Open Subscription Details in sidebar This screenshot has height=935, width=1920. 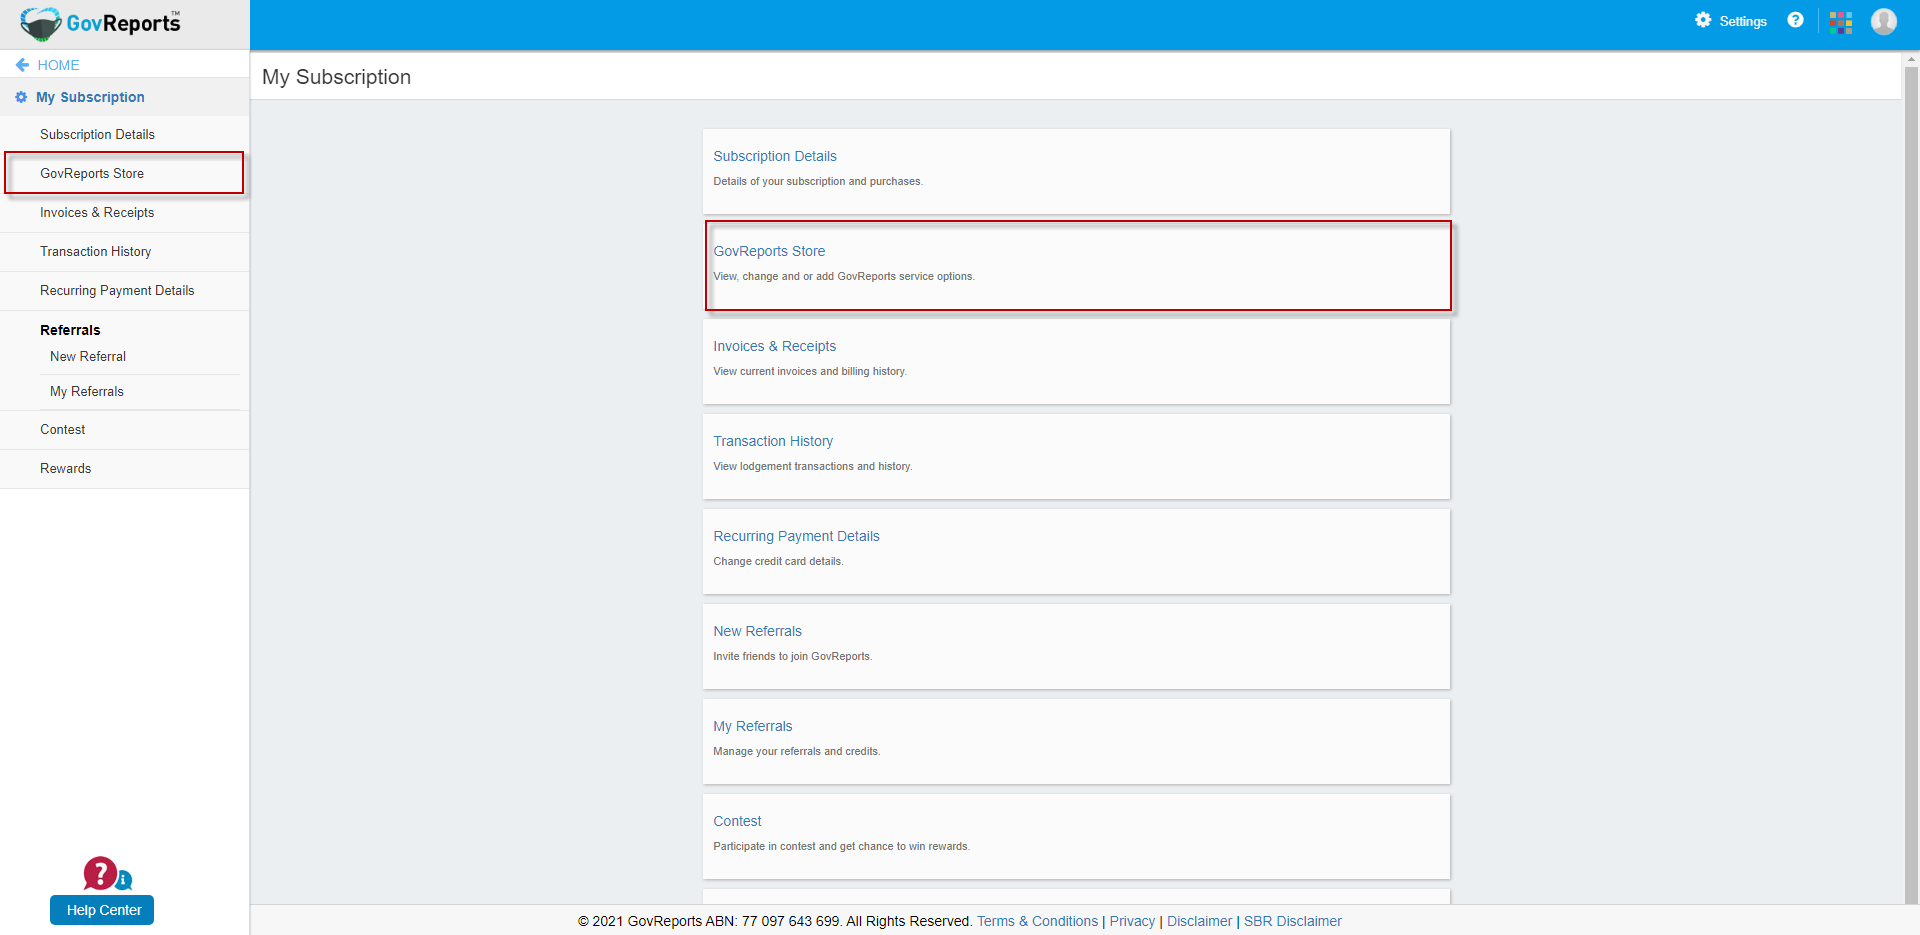point(97,134)
